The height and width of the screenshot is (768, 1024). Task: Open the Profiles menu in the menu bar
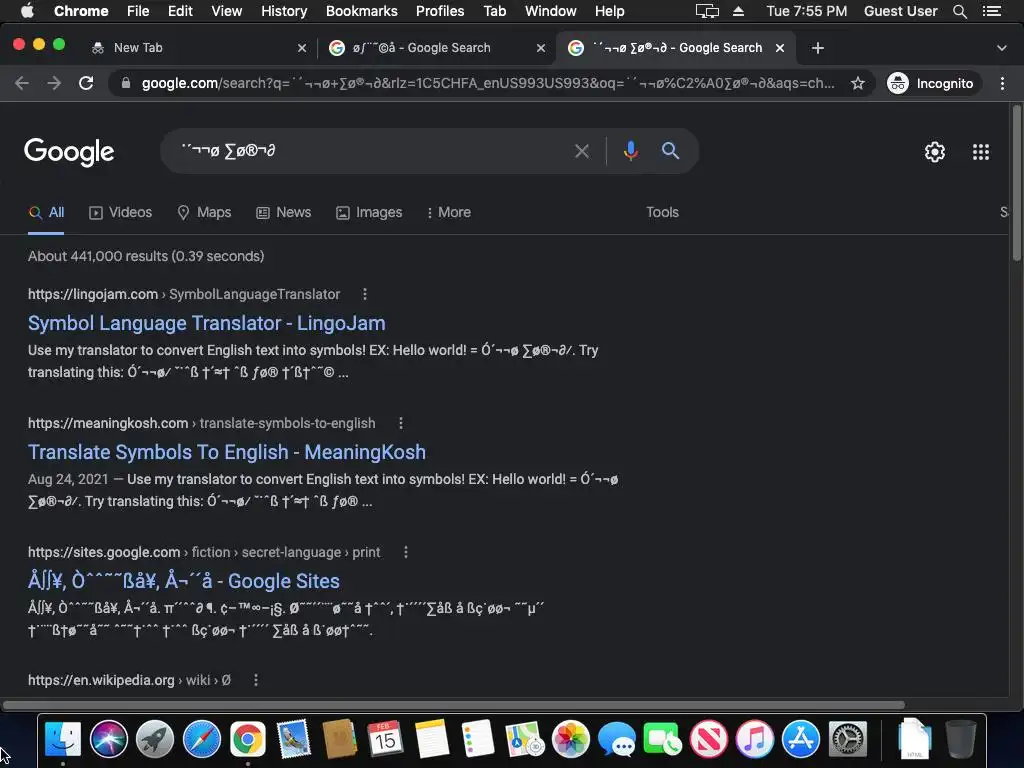coord(440,11)
